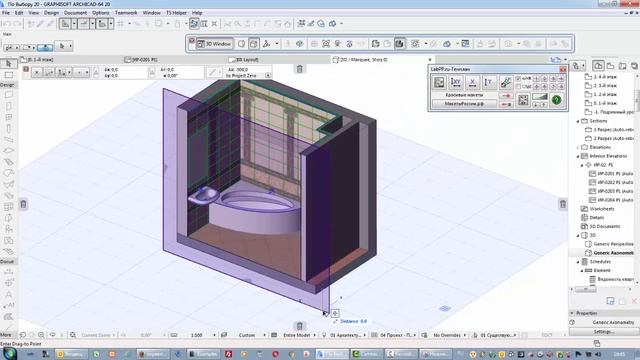
Task: Open the View menu
Action: tap(33, 13)
